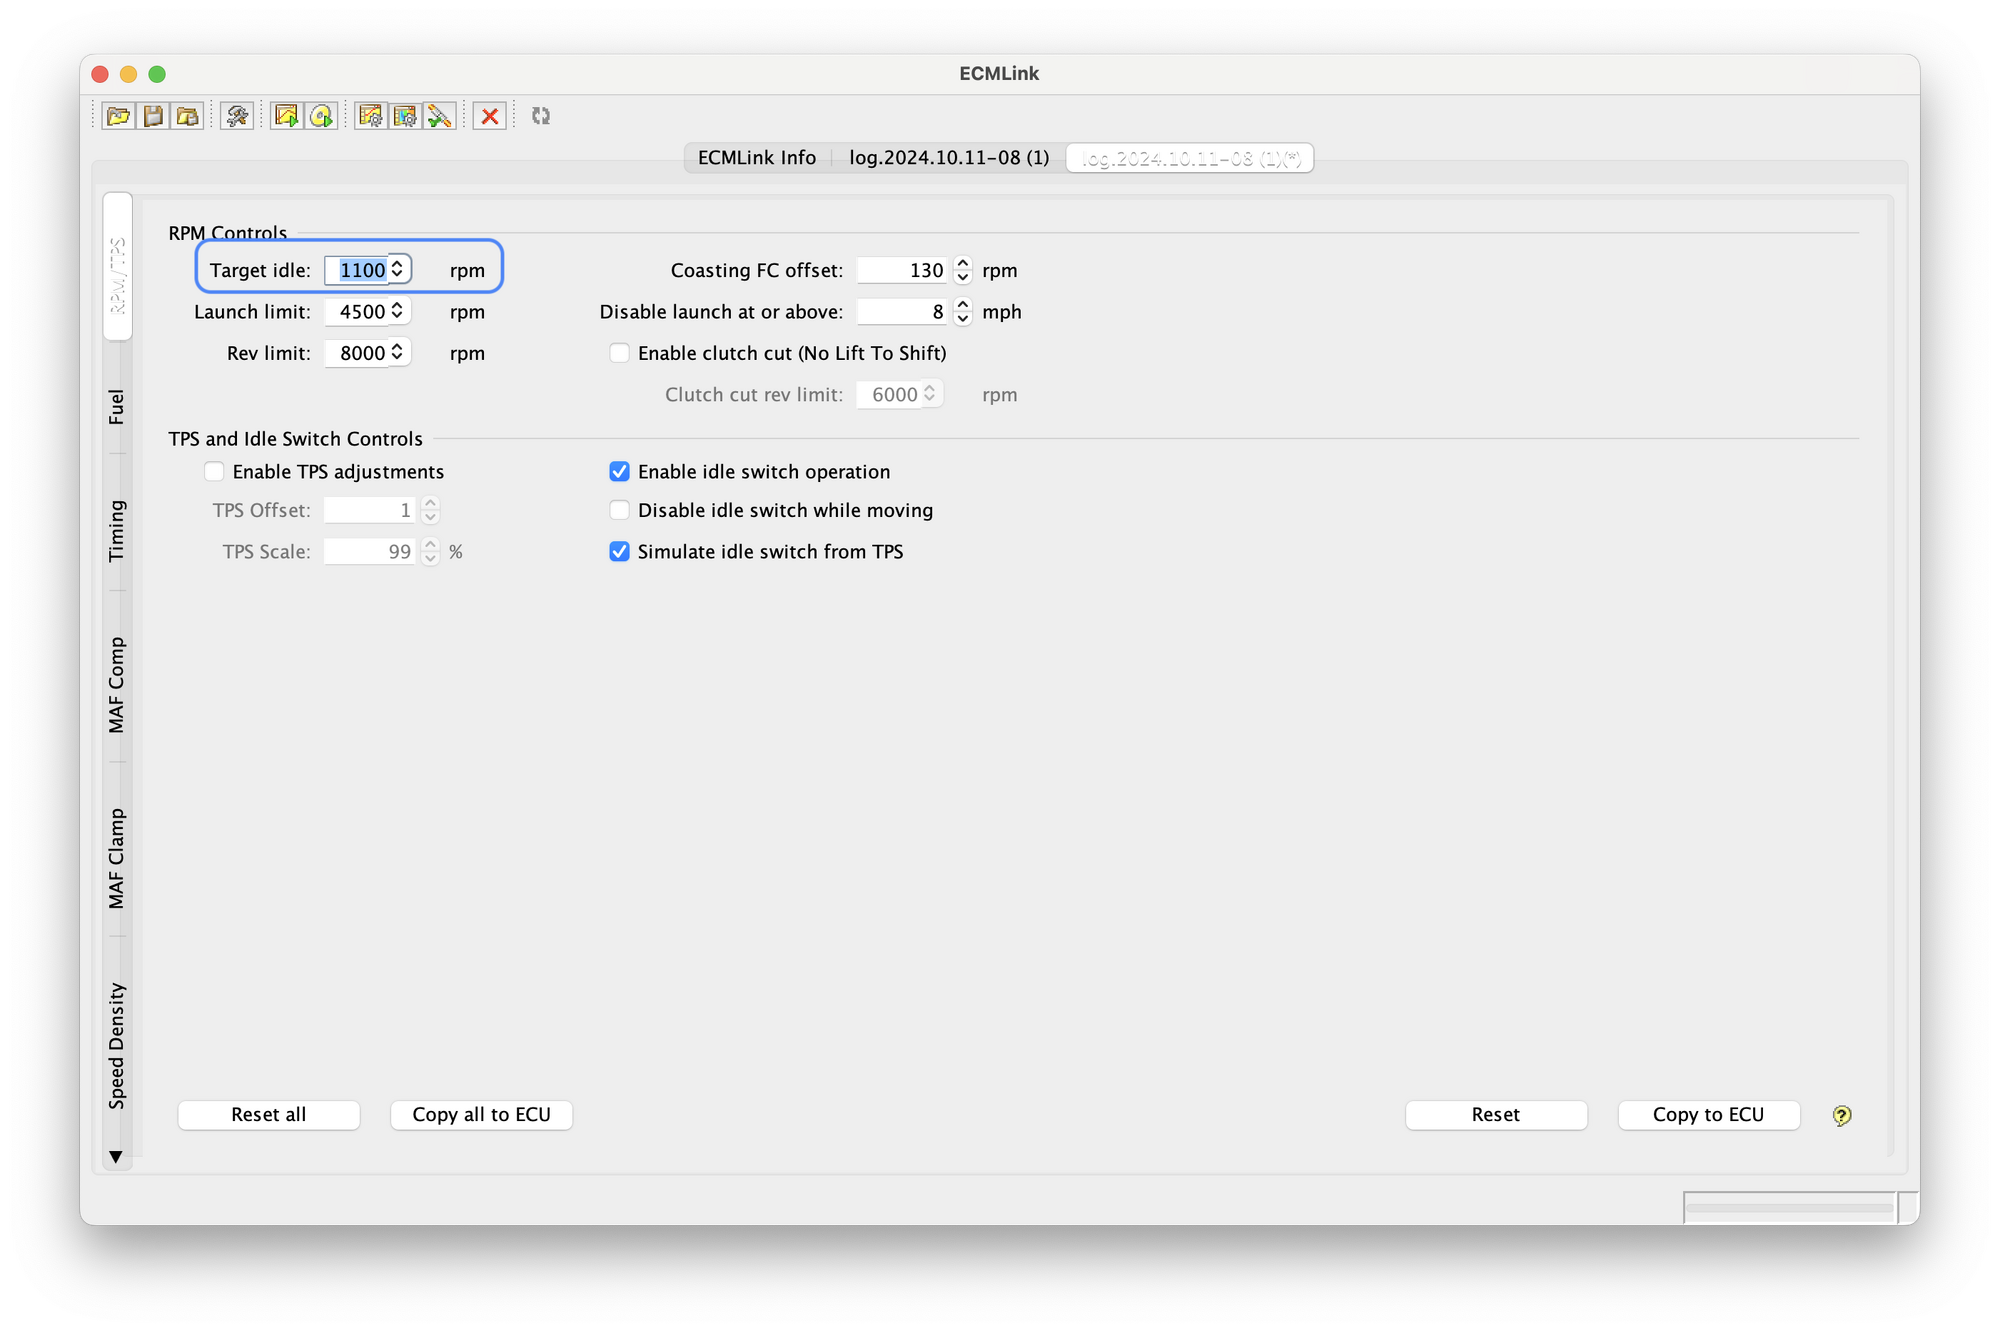The width and height of the screenshot is (2000, 1331).
Task: Select the modified log.2024.10.11-08 (1)(*) tab
Action: [x=1190, y=158]
